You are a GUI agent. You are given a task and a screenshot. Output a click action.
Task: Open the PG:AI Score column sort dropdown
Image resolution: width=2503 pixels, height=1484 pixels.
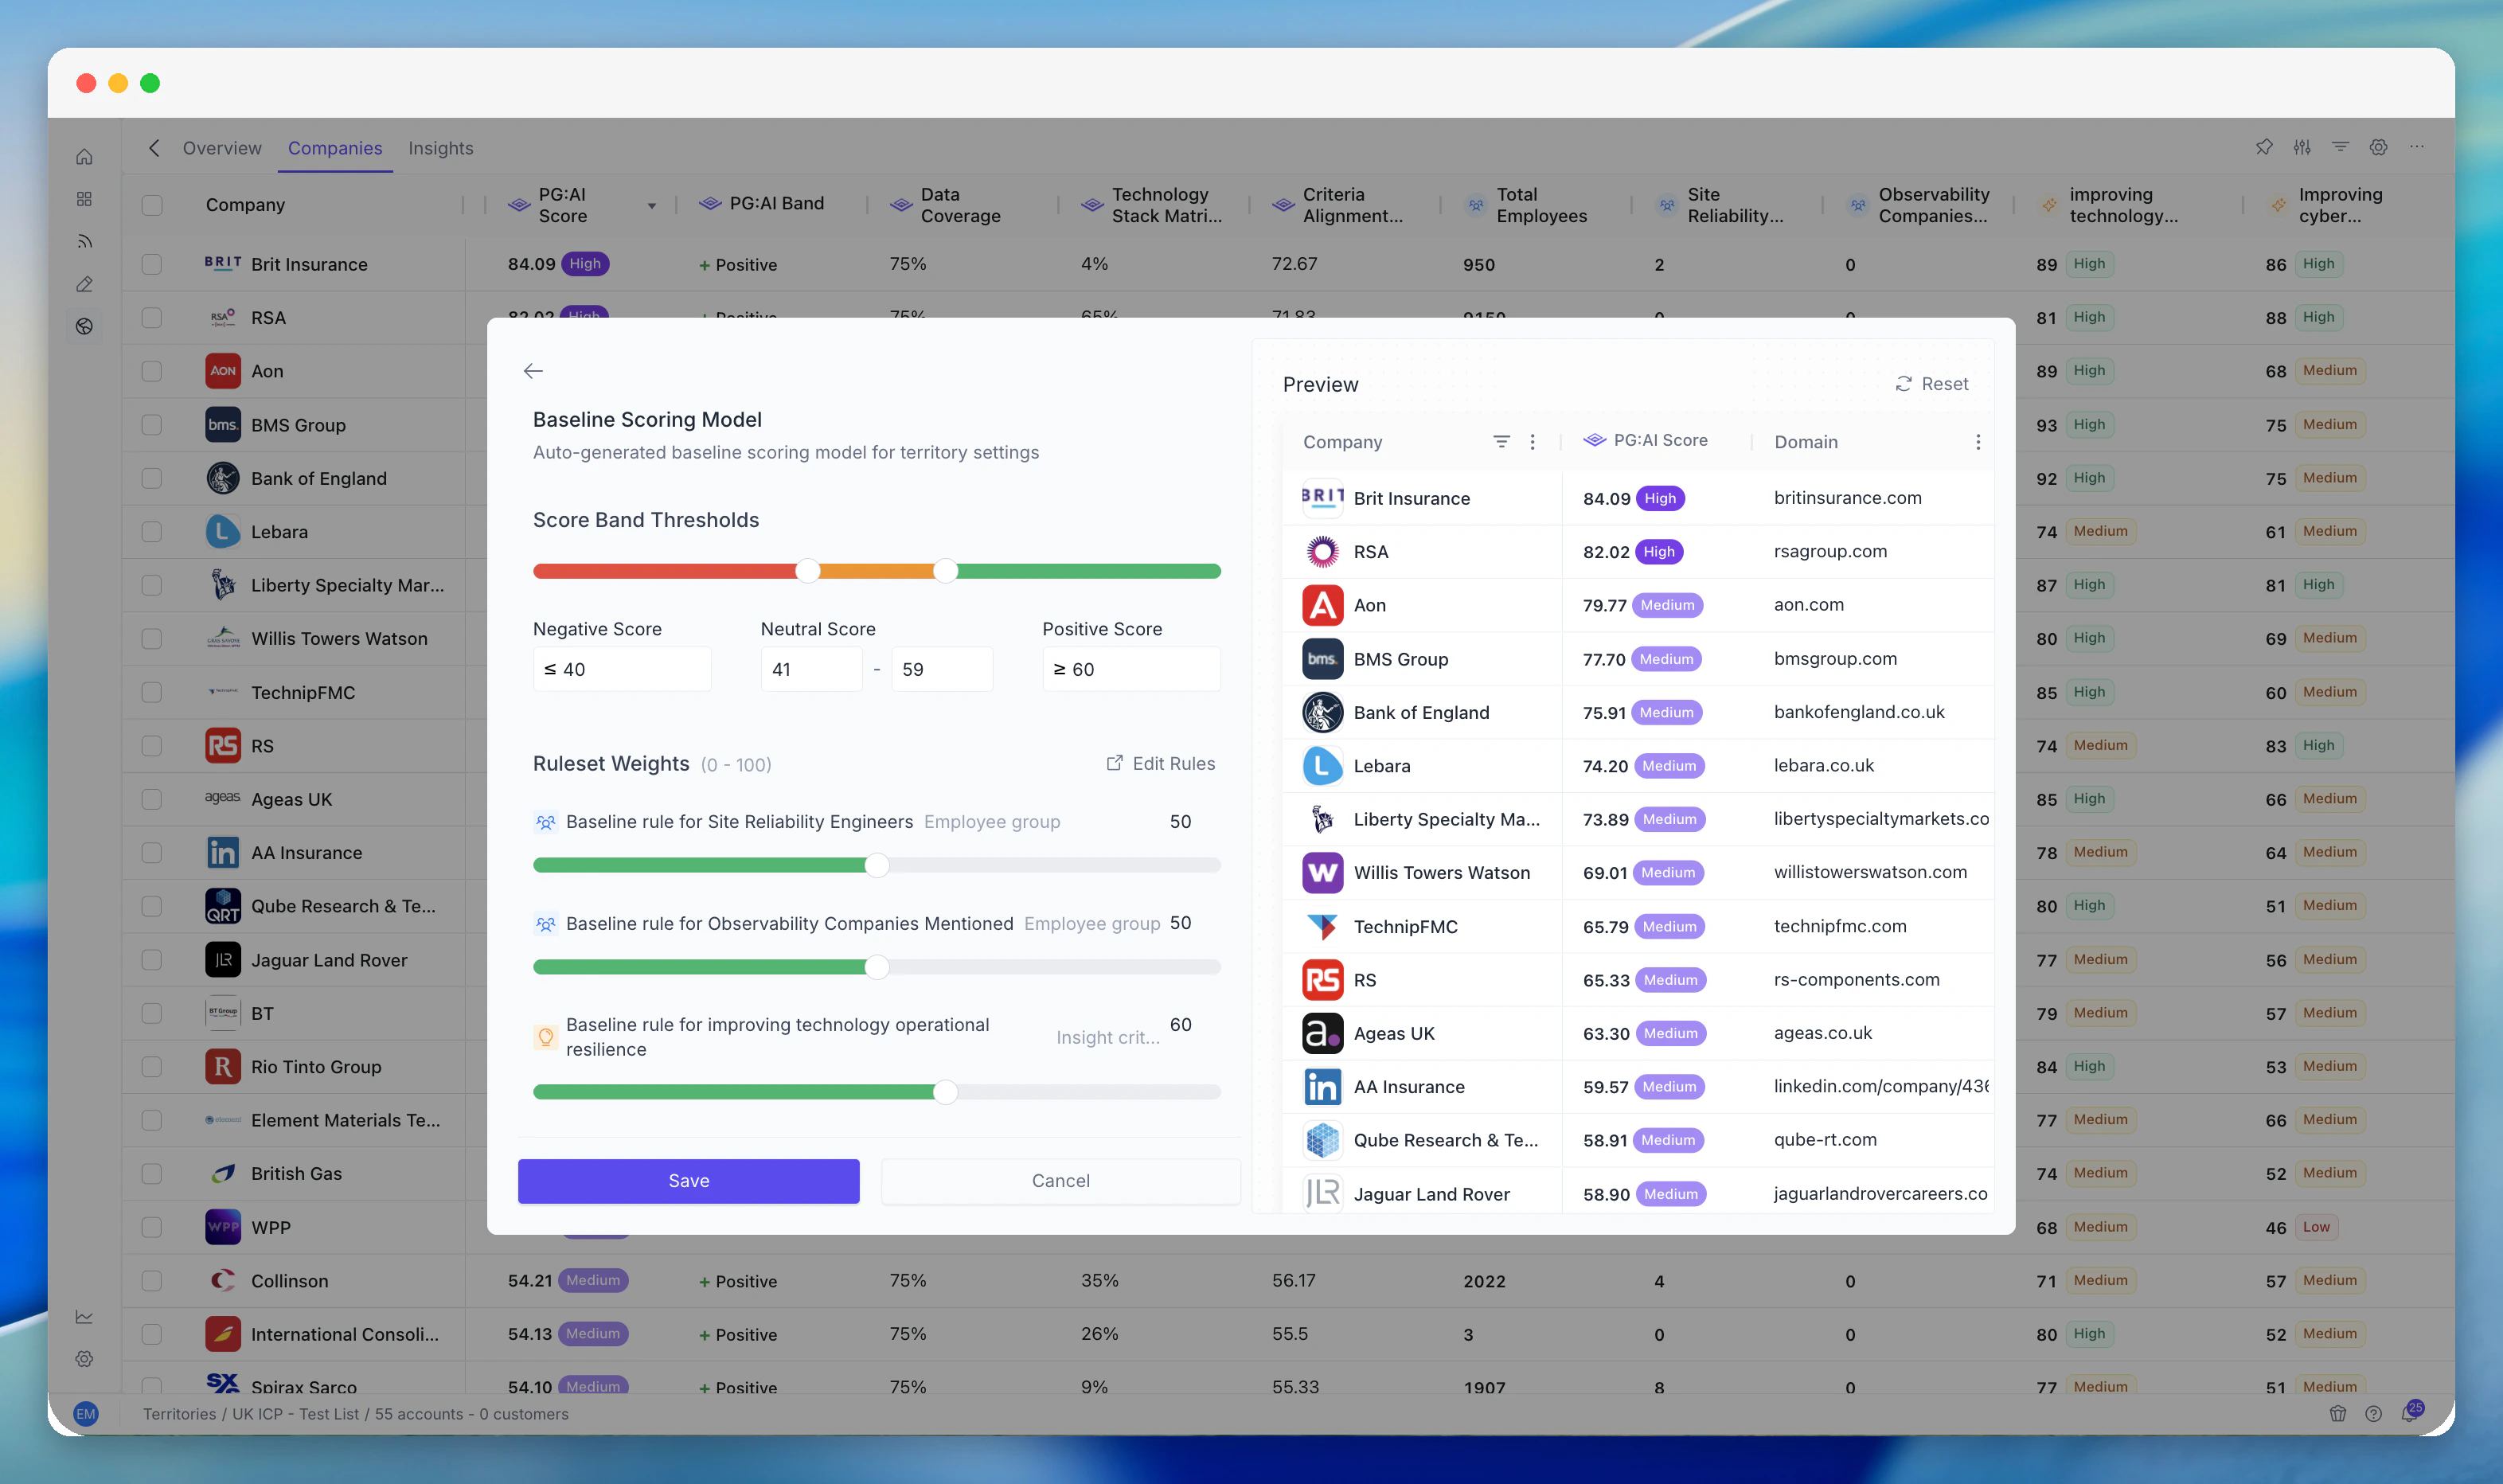(x=652, y=206)
